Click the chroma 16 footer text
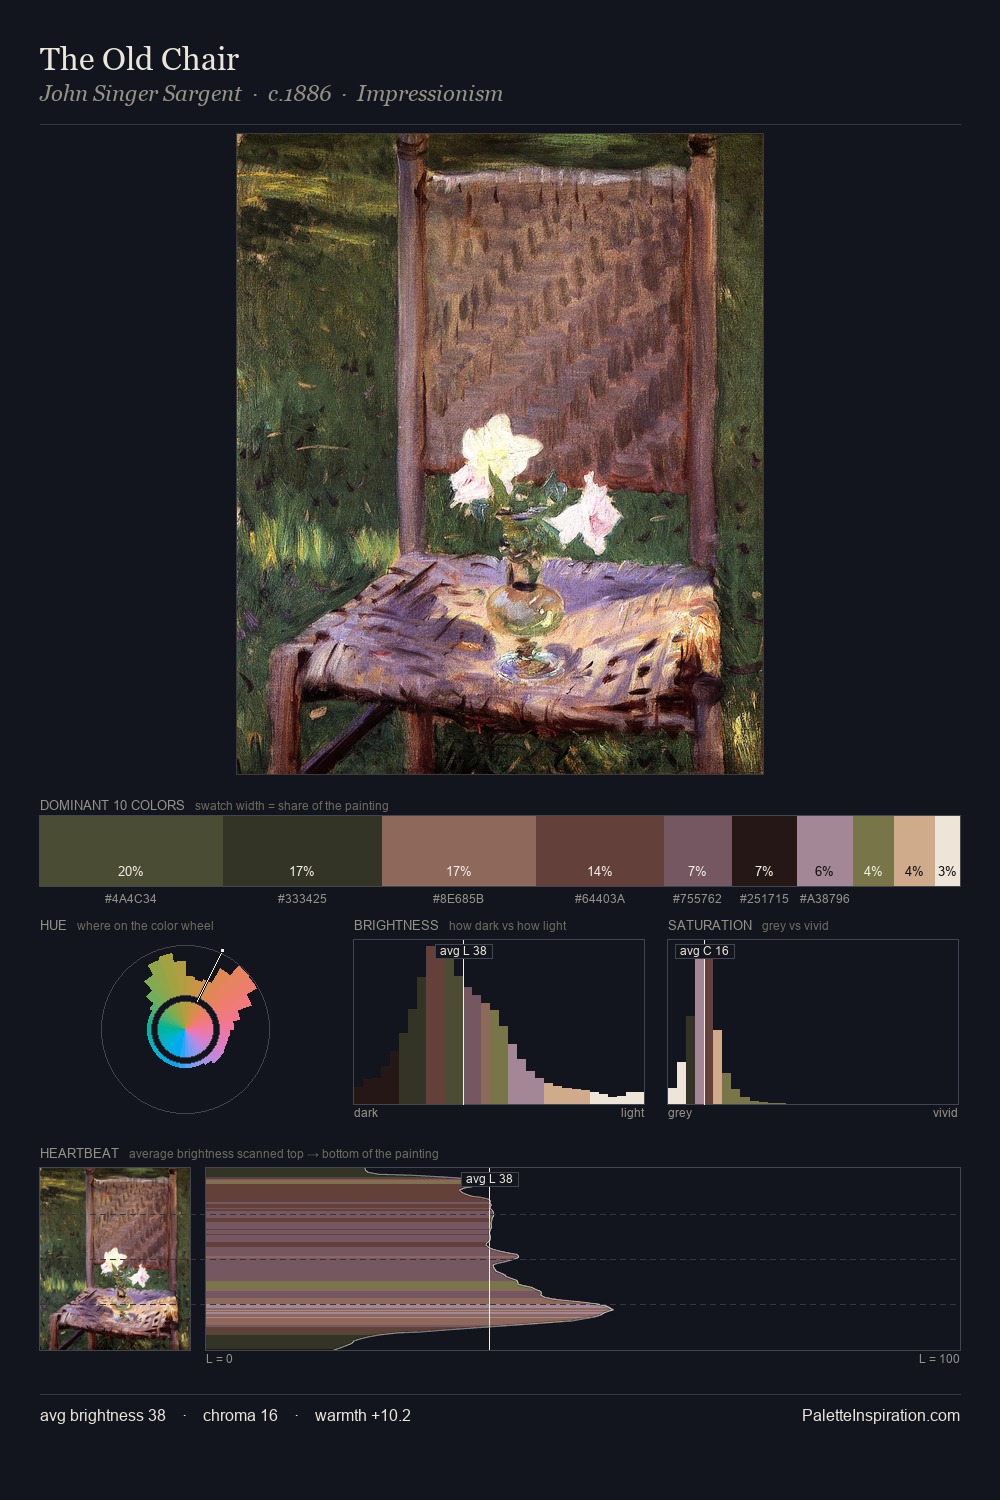Viewport: 1000px width, 1500px height. (240, 1415)
